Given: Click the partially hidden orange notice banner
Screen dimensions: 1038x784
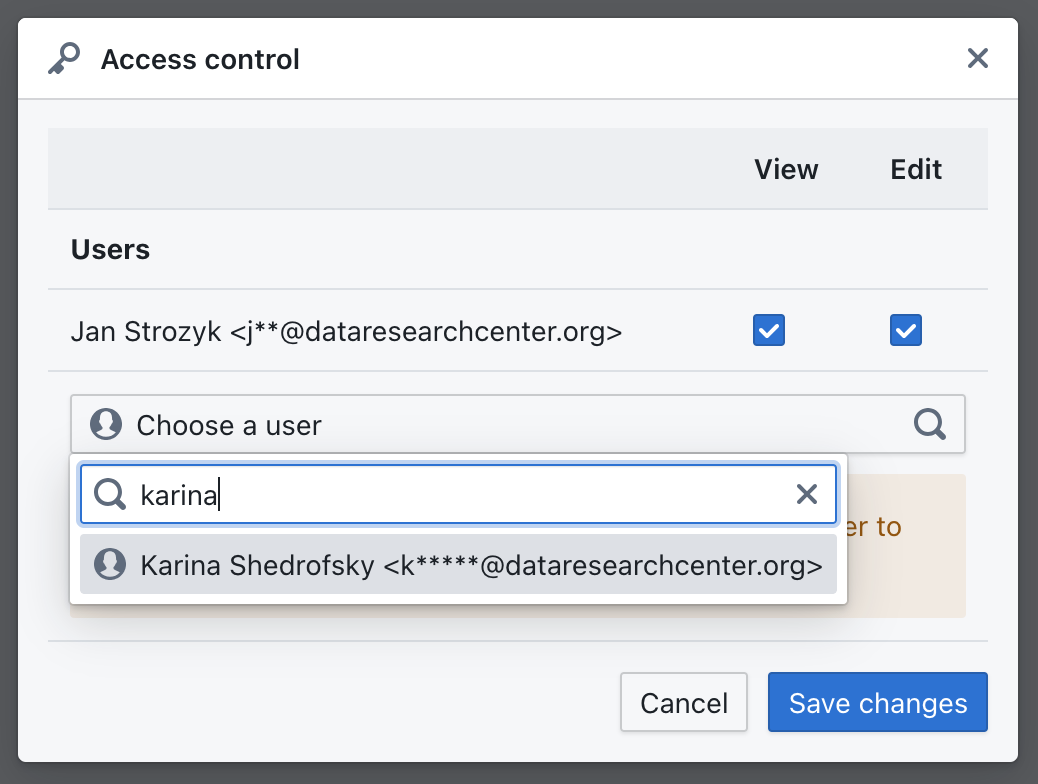Looking at the screenshot, I should pos(906,546).
